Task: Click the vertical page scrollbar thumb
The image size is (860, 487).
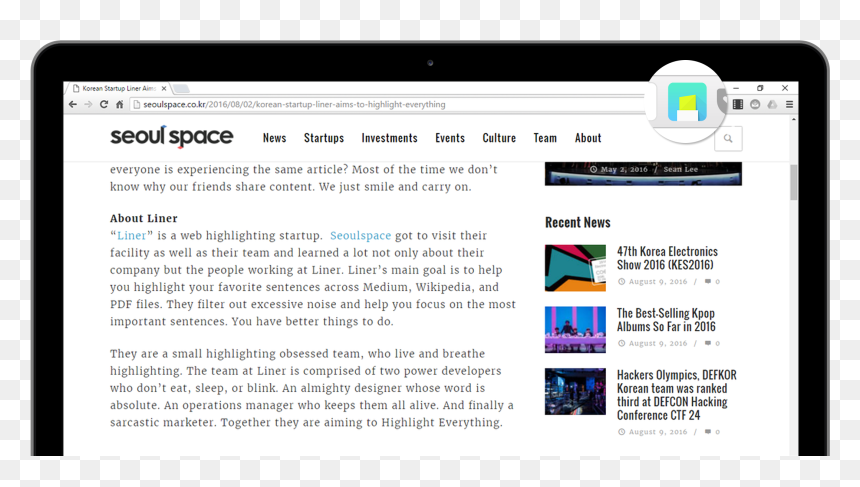Action: [794, 182]
